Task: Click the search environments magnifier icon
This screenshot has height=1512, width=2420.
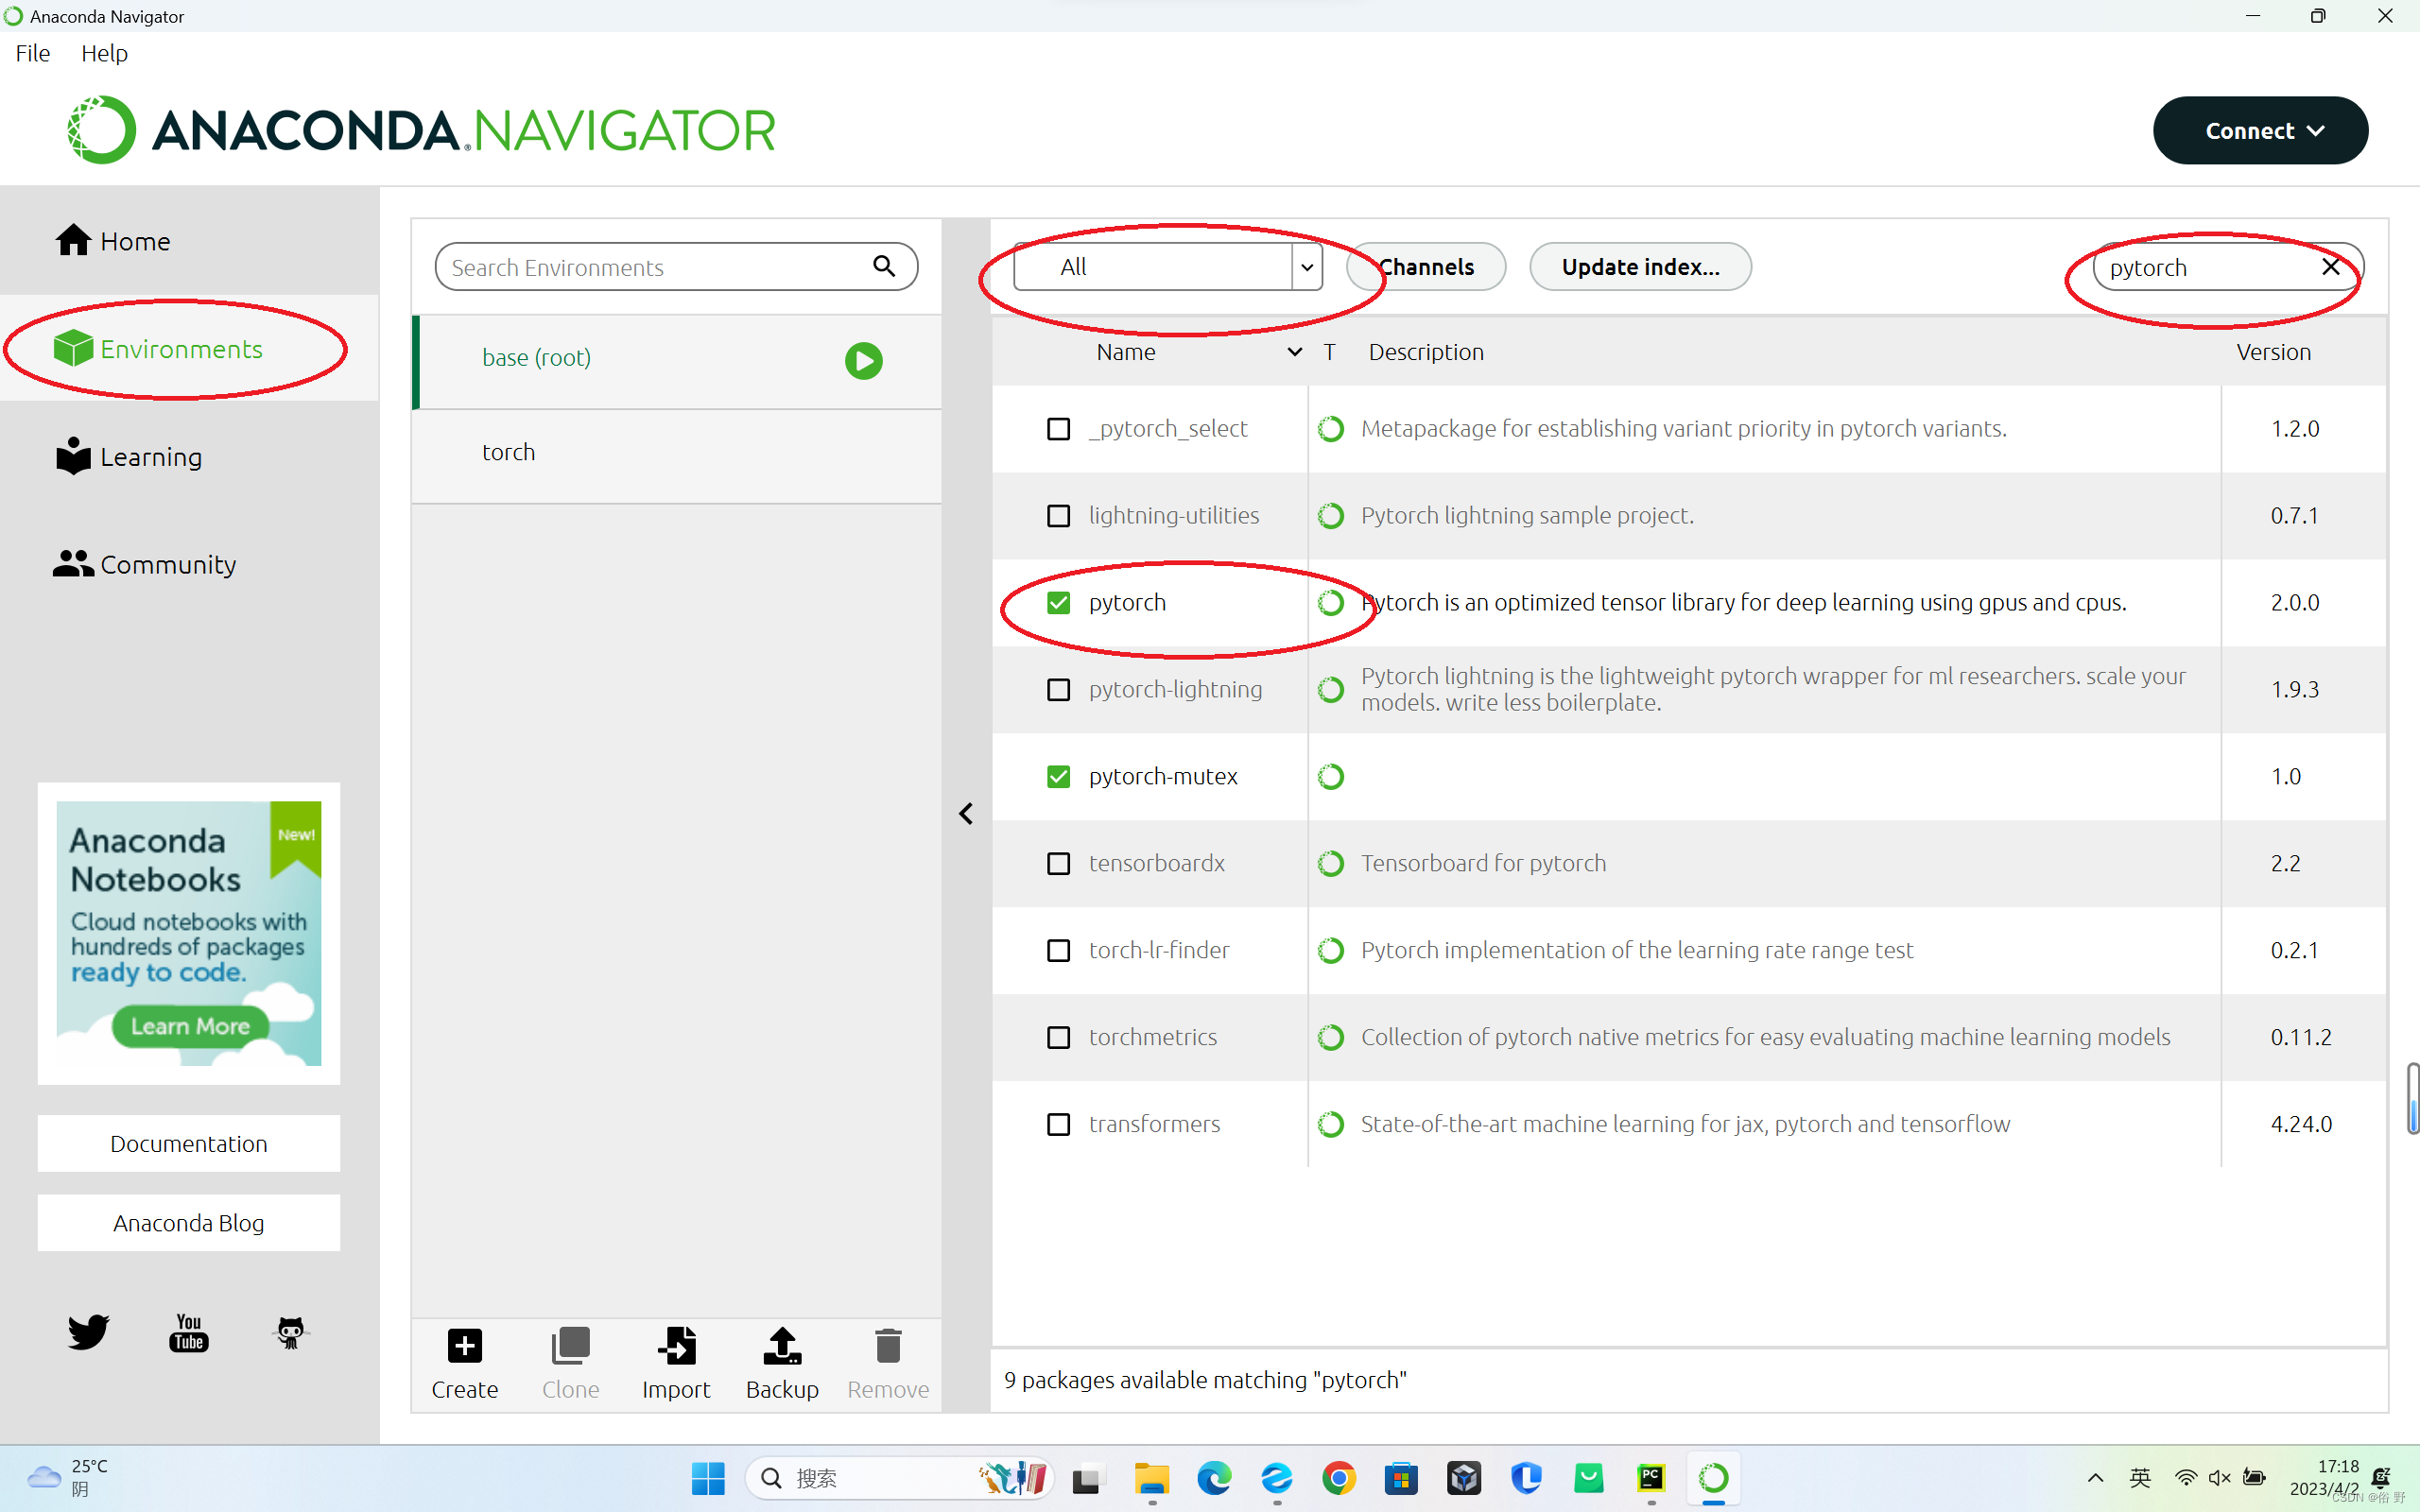Action: tap(883, 266)
